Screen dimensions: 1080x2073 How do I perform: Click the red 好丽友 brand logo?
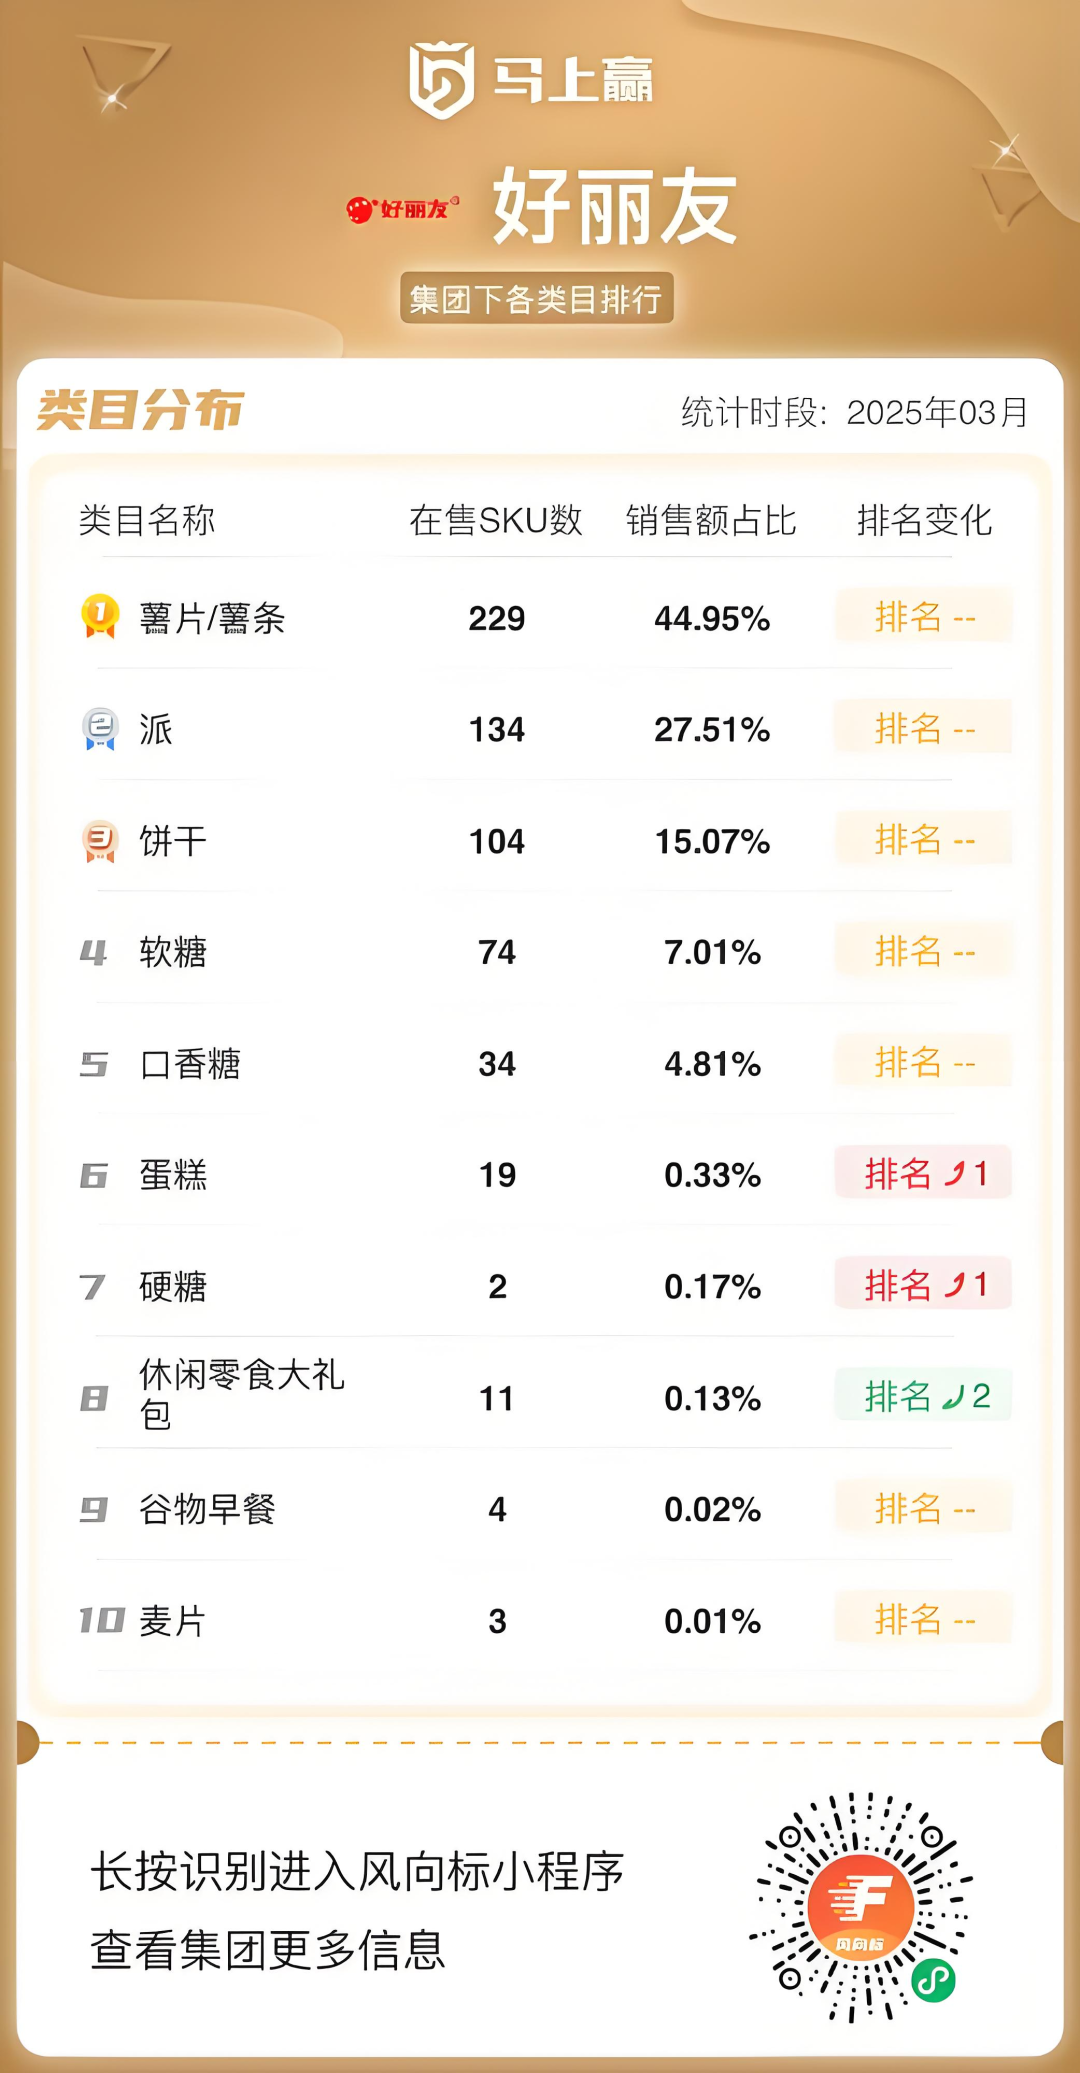pos(402,209)
